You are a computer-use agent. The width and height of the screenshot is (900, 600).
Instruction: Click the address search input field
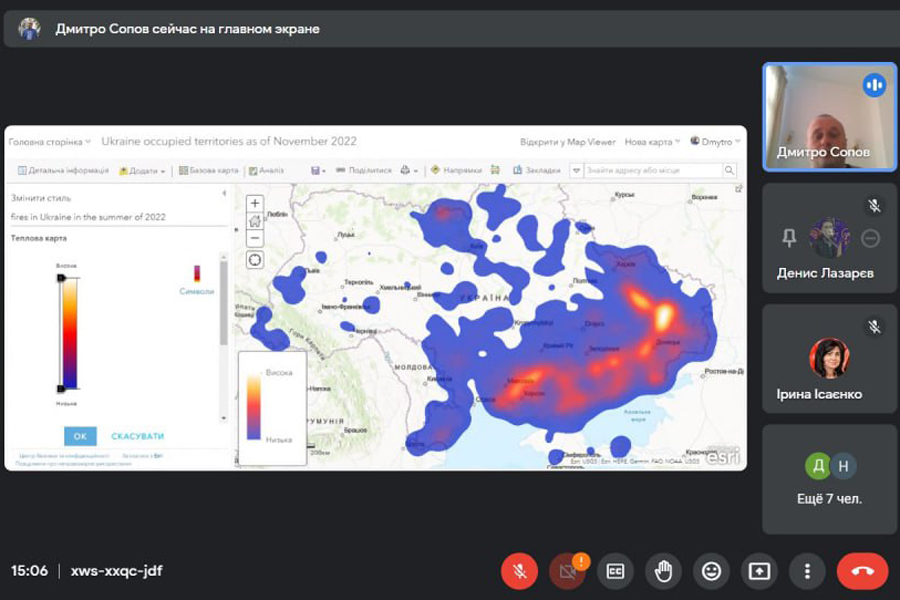pyautogui.click(x=652, y=171)
